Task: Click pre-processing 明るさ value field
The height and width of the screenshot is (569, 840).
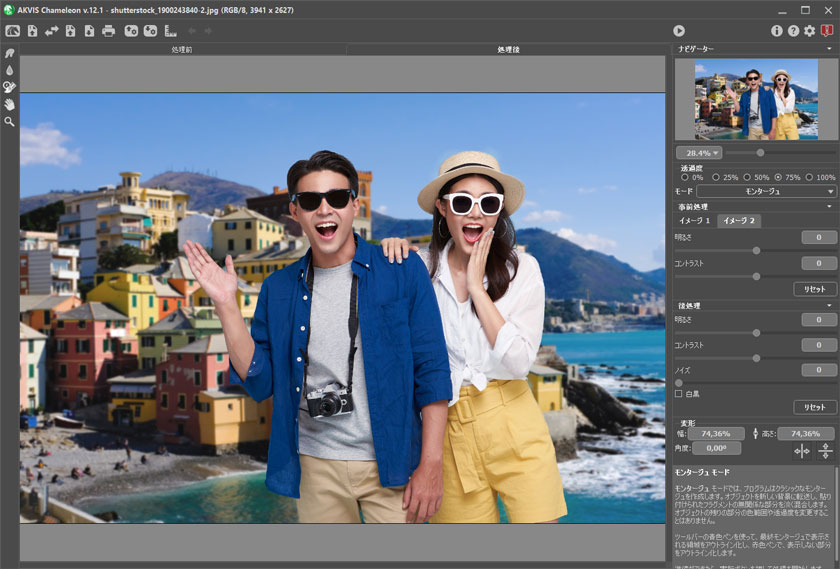Action: click(x=819, y=237)
